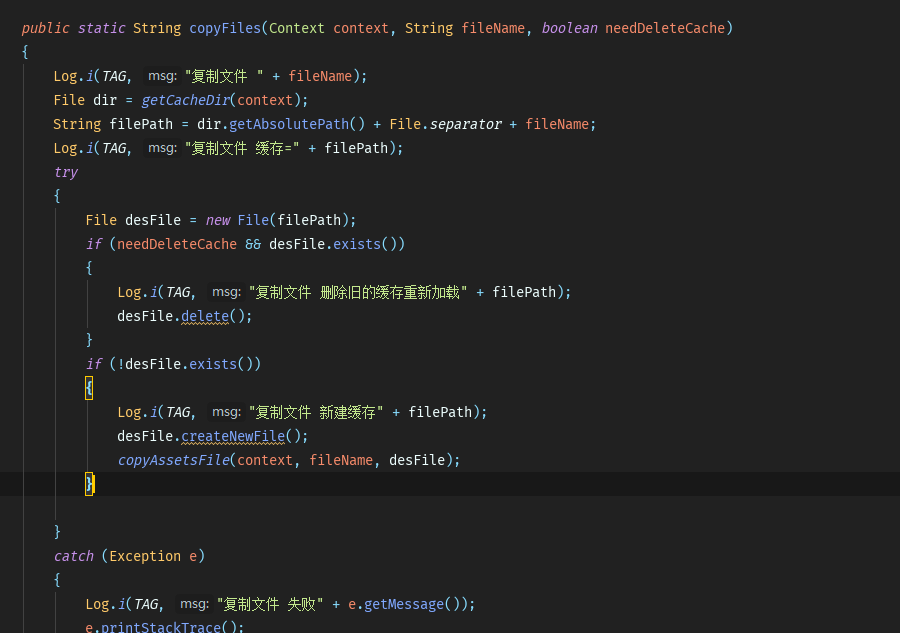Click the getCacheDir method call
Screen dimensions: 900x633
click(185, 100)
